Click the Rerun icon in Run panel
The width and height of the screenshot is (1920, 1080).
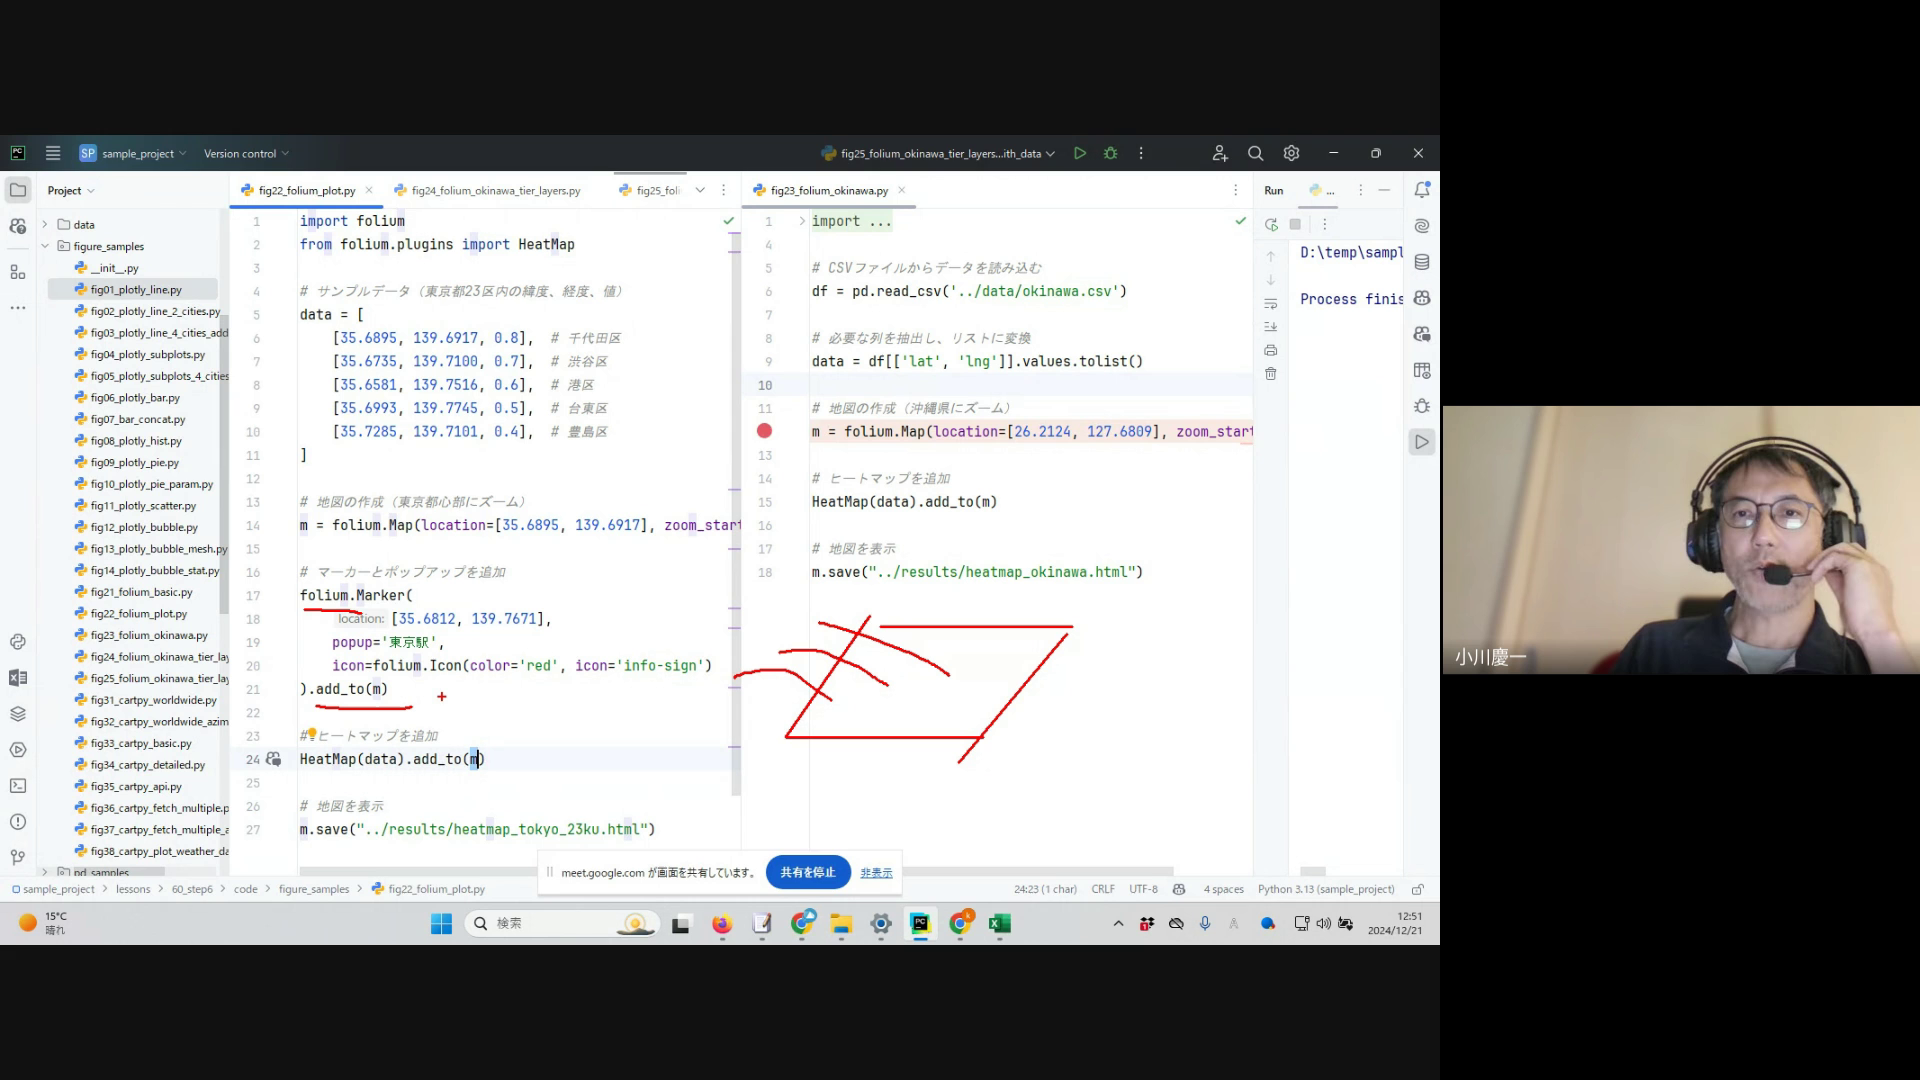click(1271, 225)
